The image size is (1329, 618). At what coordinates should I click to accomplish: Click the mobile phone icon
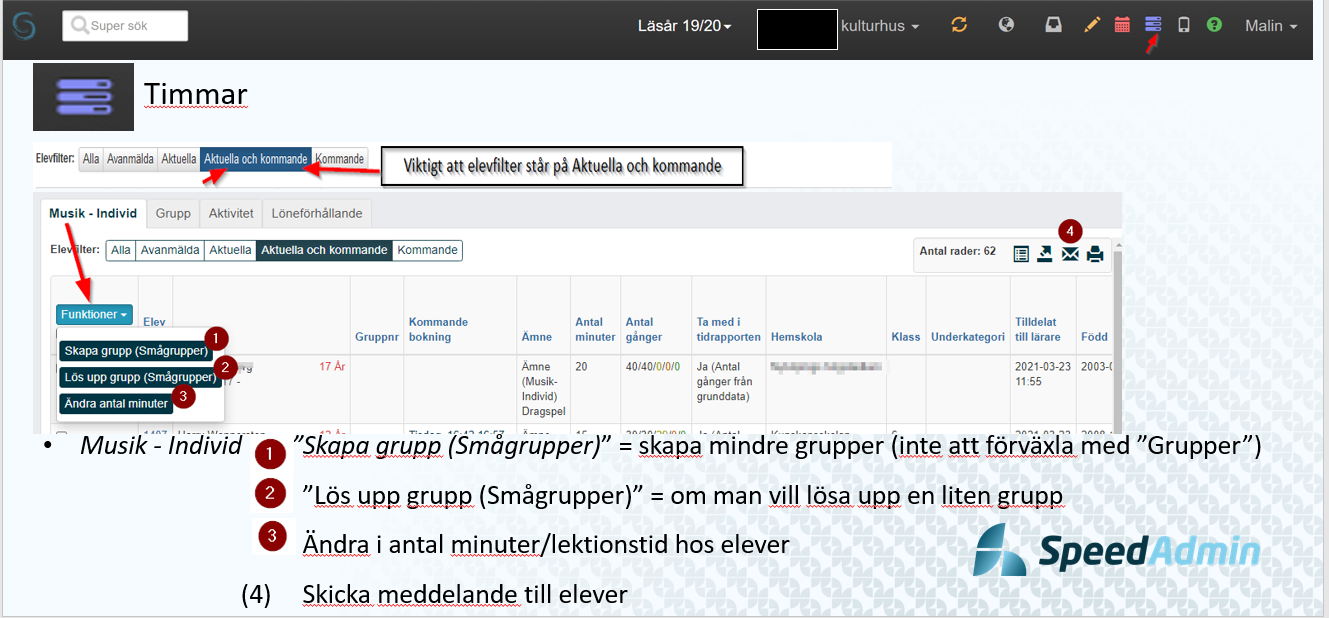1184,25
